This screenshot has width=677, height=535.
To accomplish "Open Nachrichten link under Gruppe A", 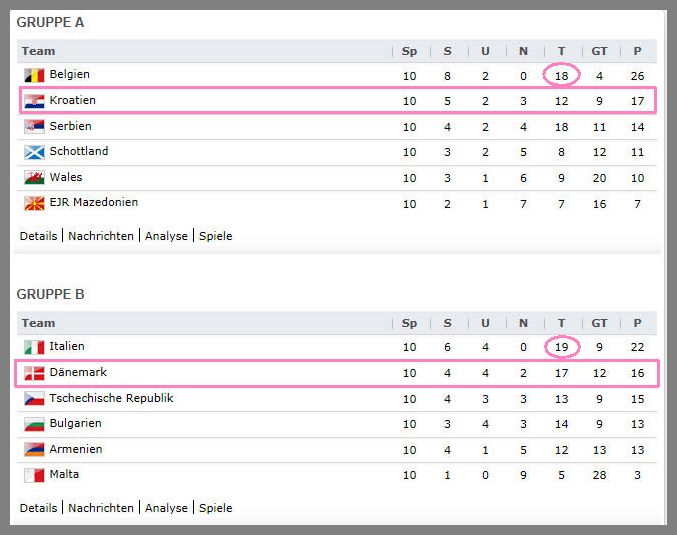I will coord(101,236).
